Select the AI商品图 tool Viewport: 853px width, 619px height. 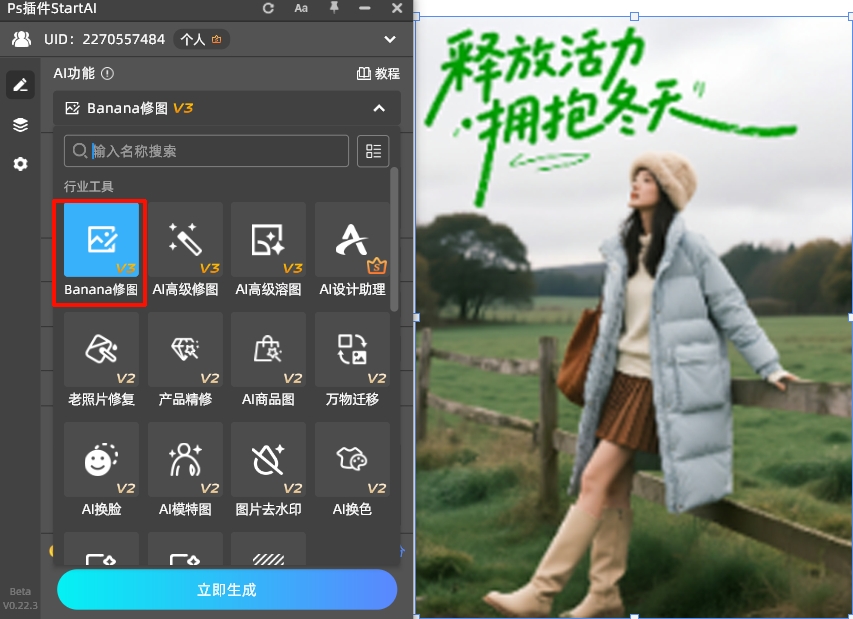coord(268,350)
